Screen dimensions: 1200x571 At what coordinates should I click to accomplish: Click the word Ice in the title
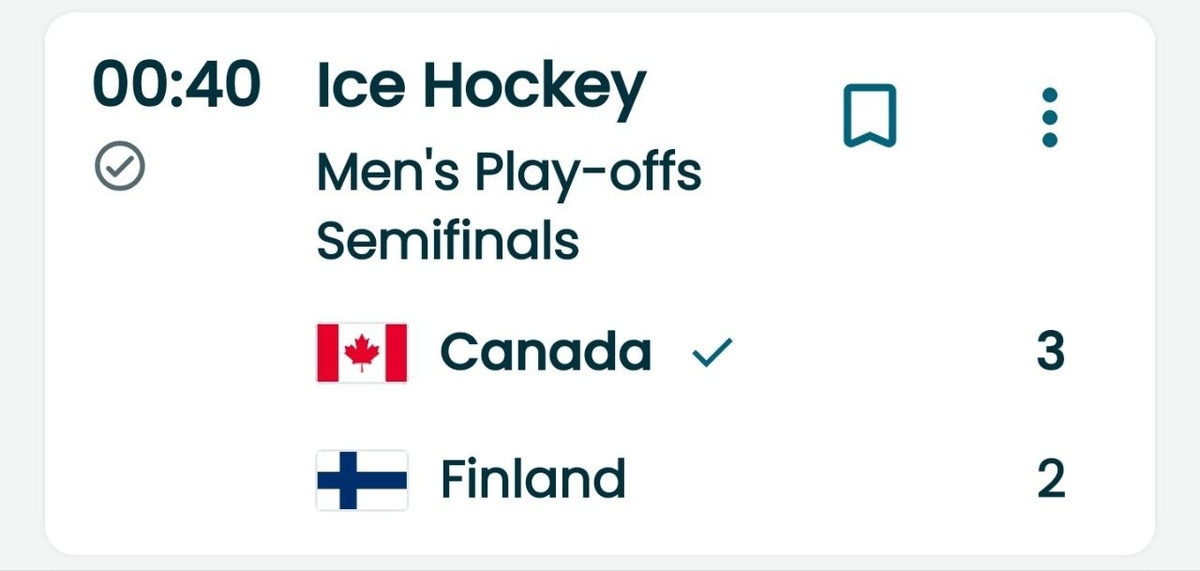coord(361,88)
